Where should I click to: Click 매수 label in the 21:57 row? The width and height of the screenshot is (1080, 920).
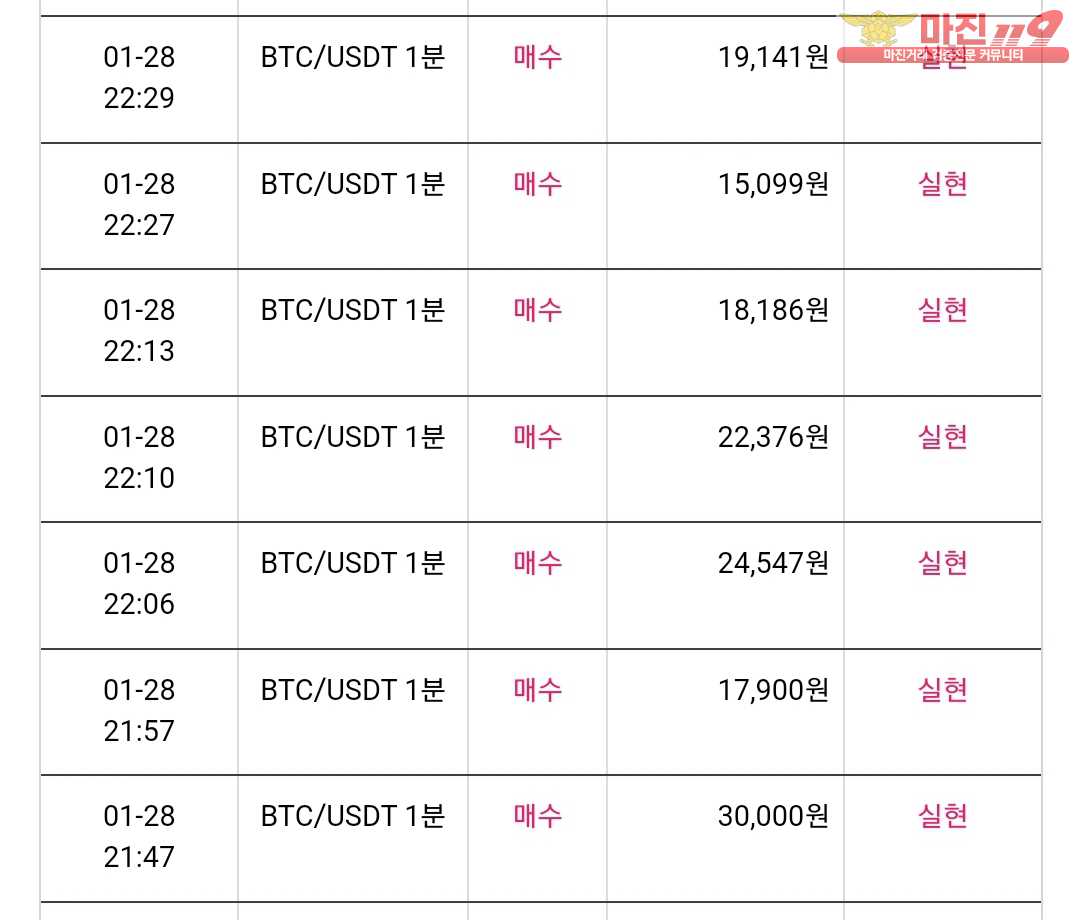tap(538, 690)
